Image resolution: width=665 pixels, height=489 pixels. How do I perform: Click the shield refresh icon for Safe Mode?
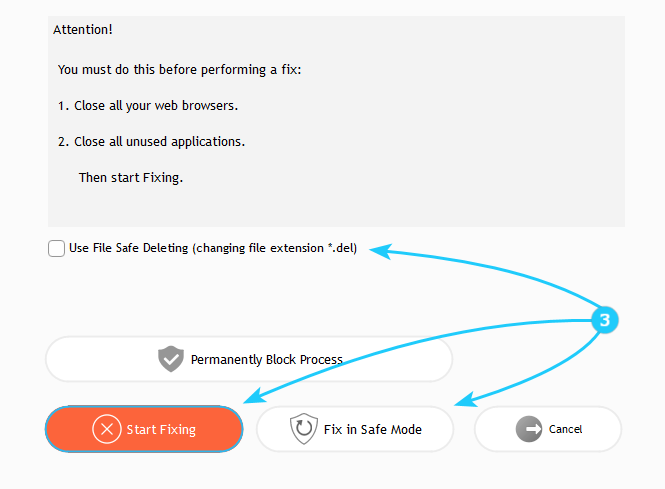[x=302, y=429]
